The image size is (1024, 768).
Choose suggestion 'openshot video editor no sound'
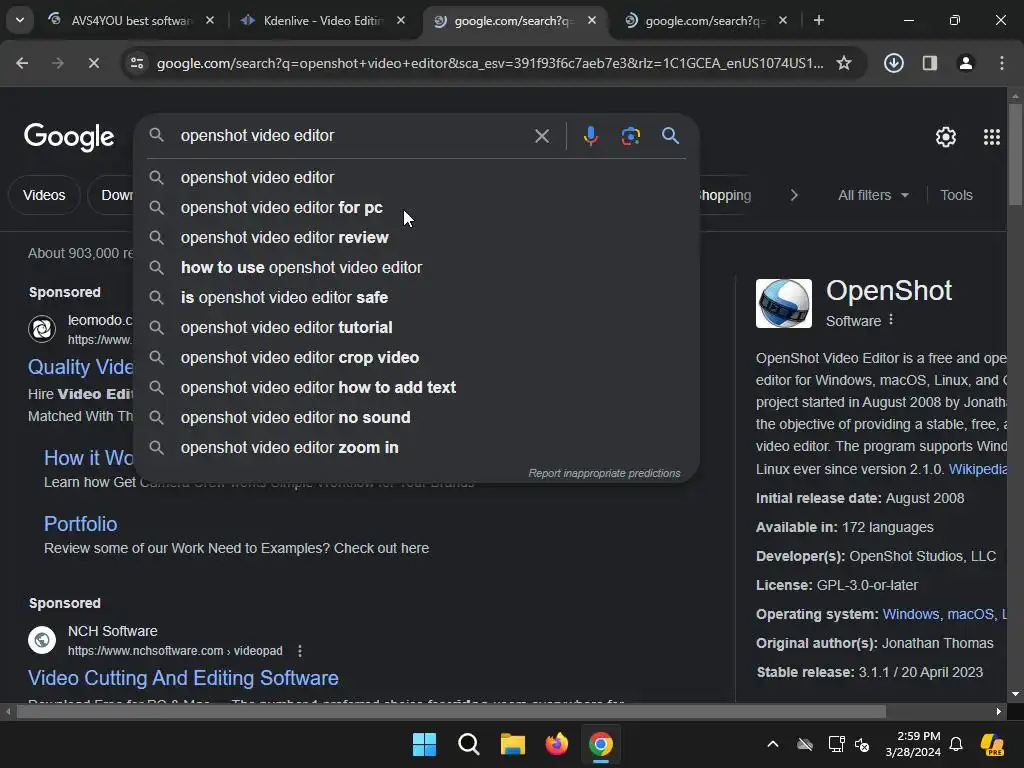(416, 418)
